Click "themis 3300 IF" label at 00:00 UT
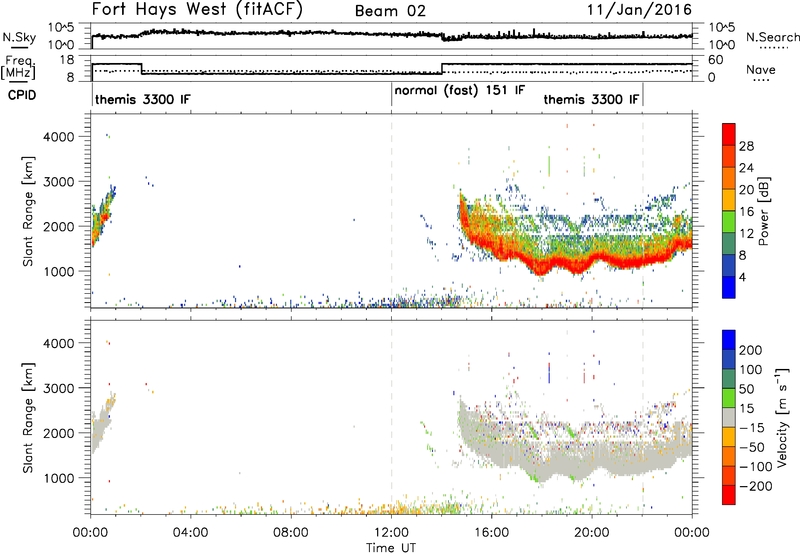800x554 pixels. click(142, 99)
